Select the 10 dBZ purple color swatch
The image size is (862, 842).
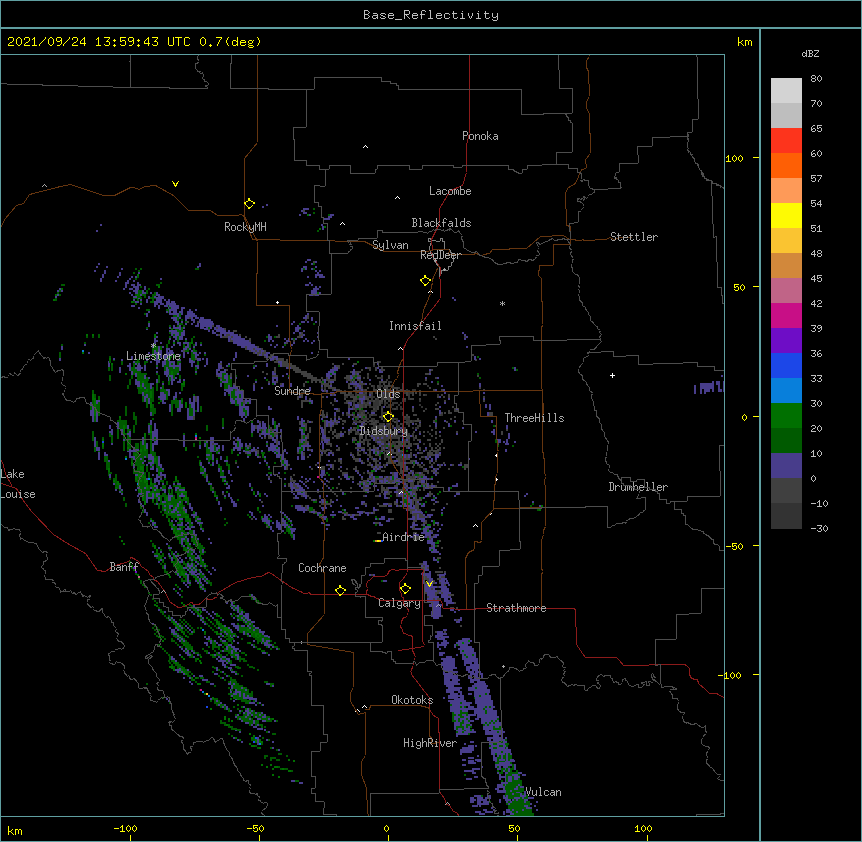coord(786,466)
